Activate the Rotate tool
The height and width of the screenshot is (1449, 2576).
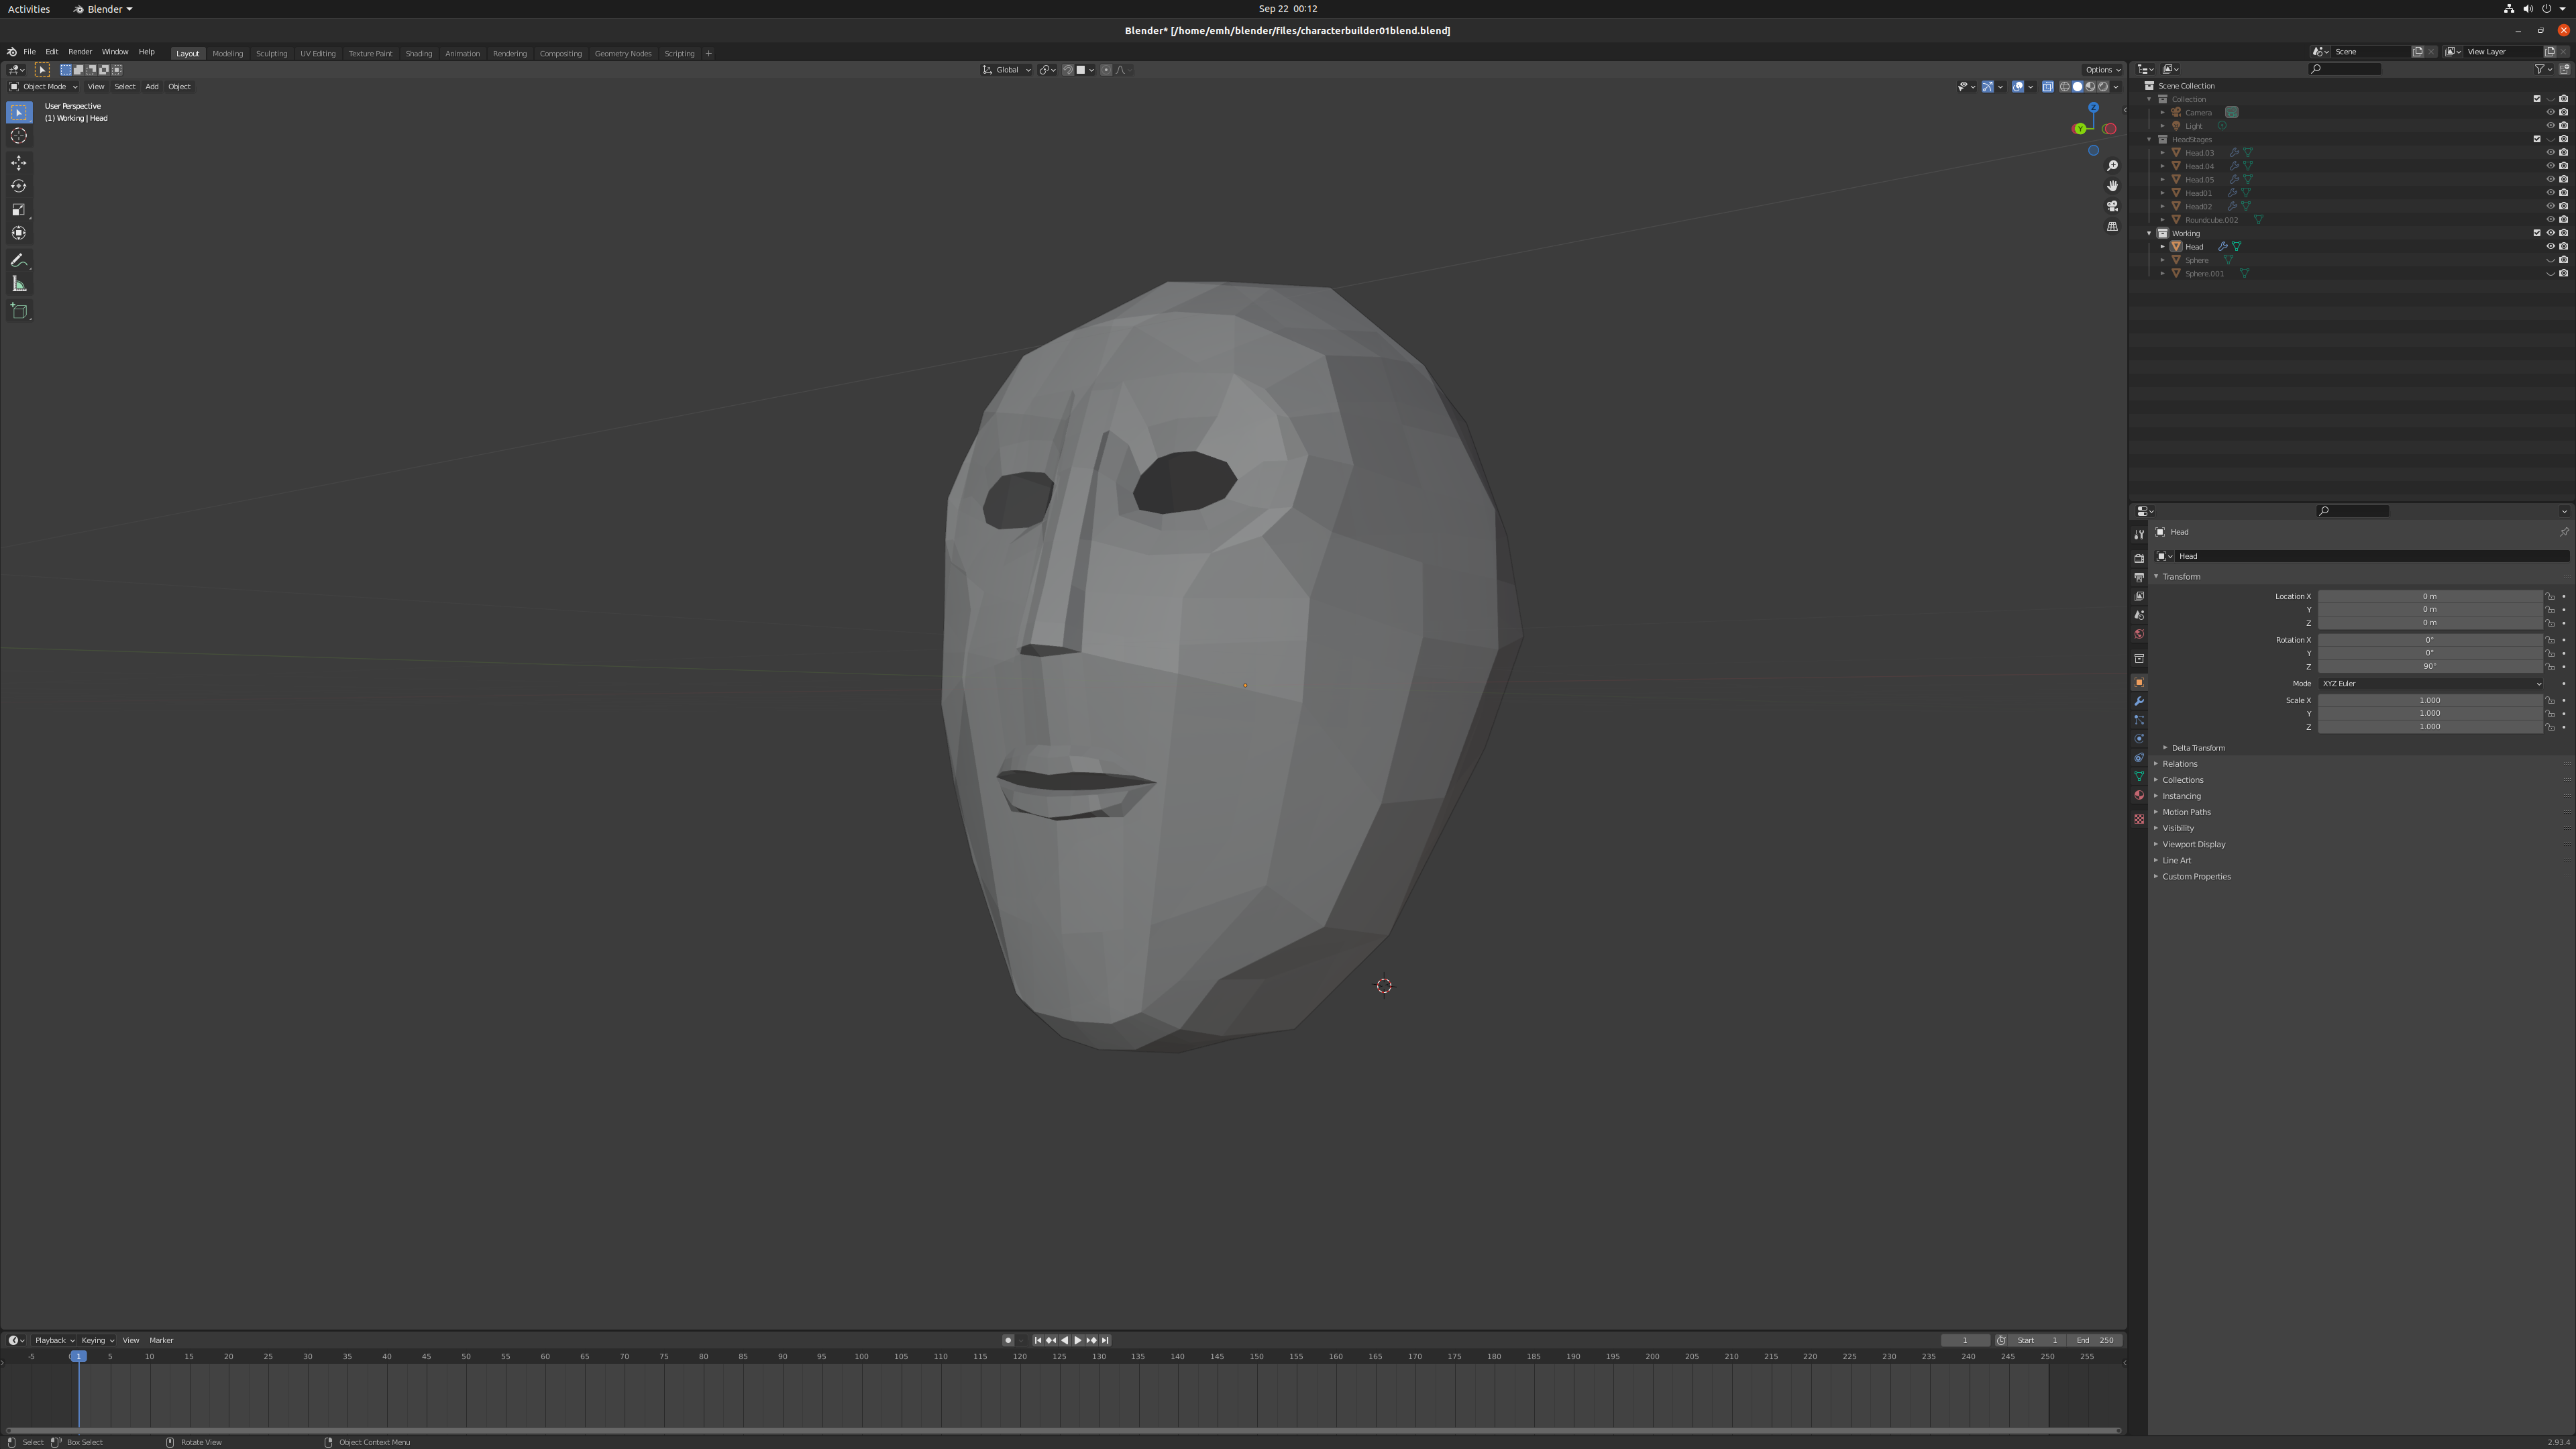[x=19, y=186]
